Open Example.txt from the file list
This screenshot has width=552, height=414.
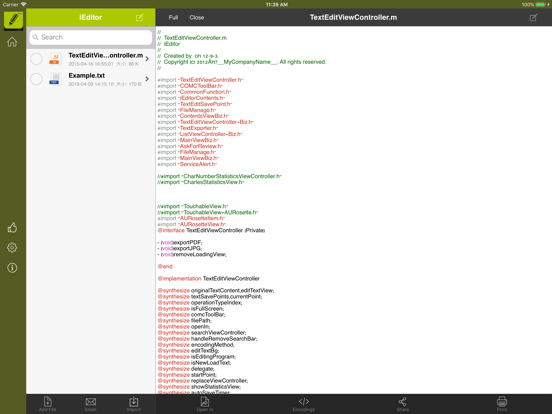click(90, 79)
